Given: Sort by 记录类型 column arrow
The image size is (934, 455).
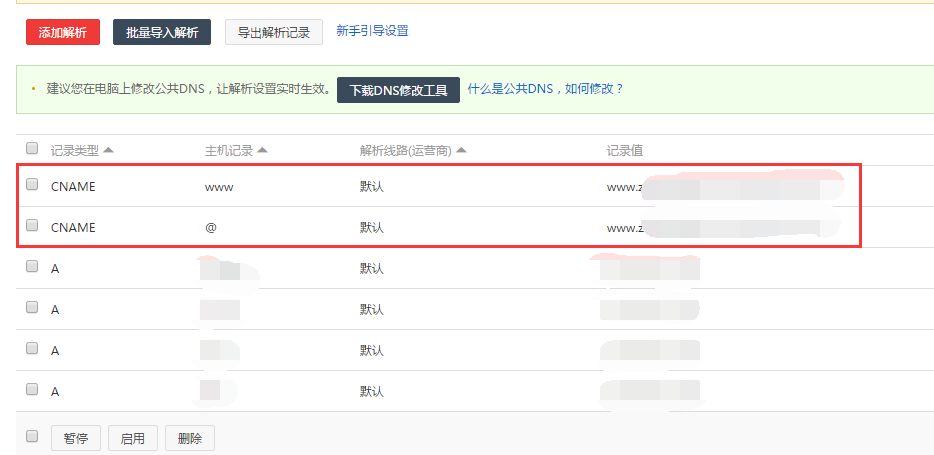Looking at the screenshot, I should [108, 150].
